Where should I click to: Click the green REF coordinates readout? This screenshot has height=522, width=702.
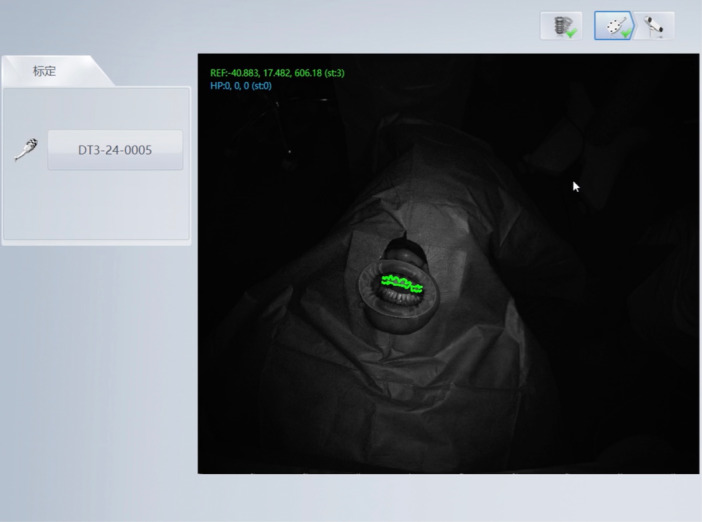pyautogui.click(x=277, y=73)
